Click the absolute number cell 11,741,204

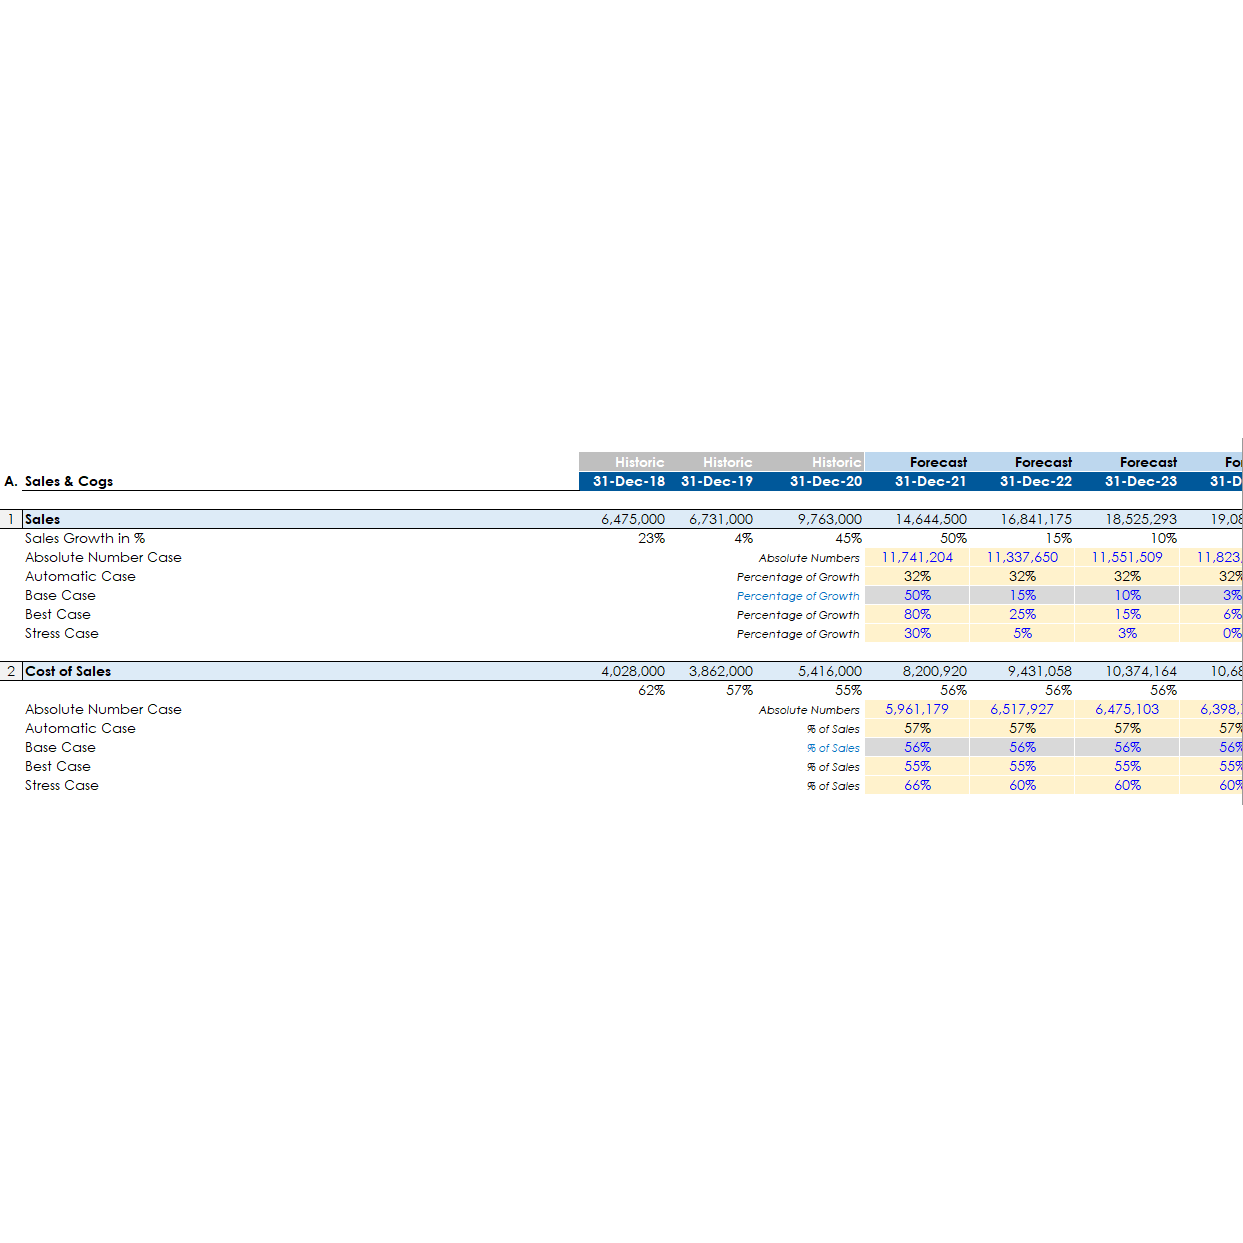(x=917, y=557)
